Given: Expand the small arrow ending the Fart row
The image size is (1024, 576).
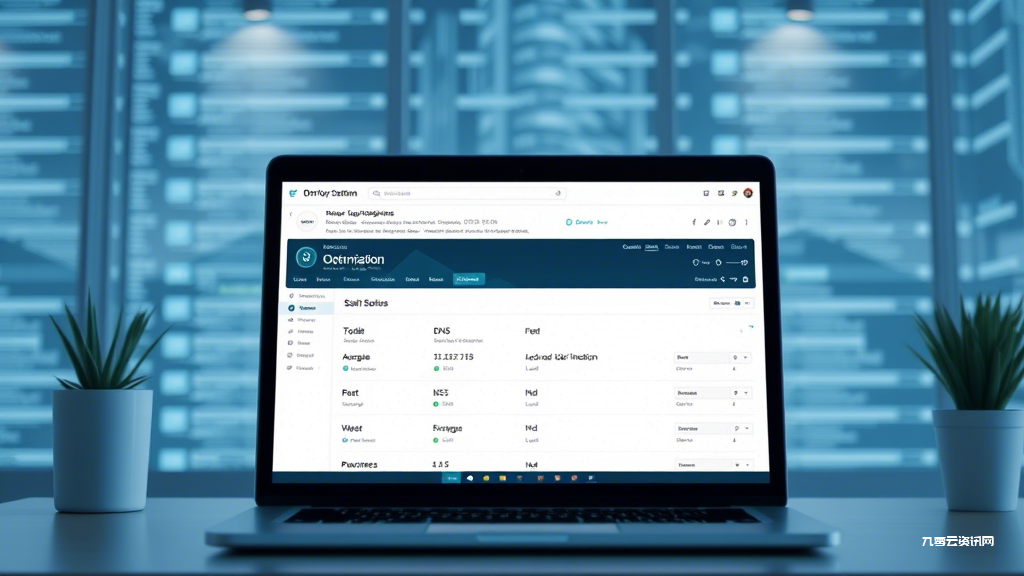Looking at the screenshot, I should pos(746,392).
